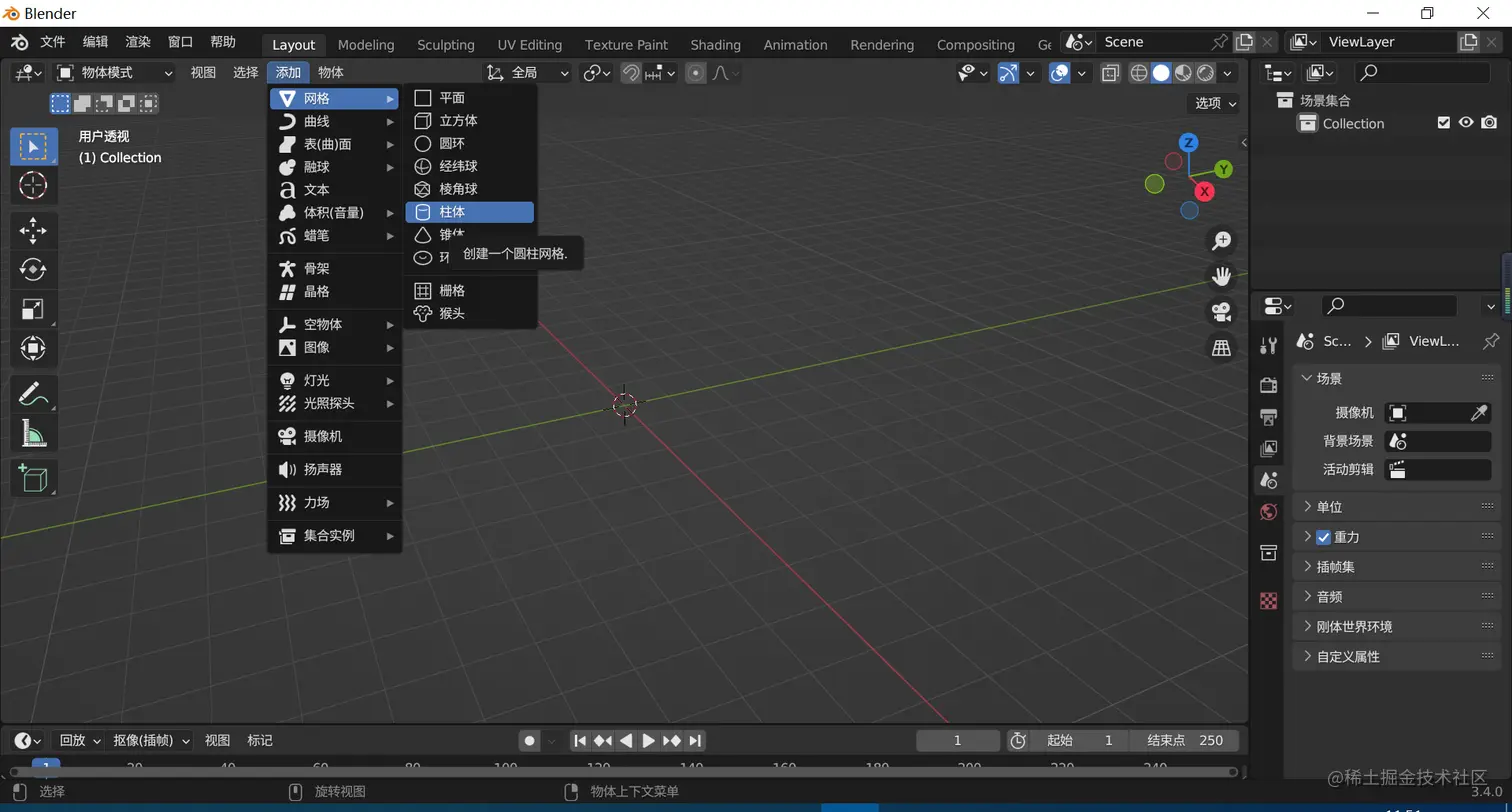Open the World properties tab
1512x812 pixels.
pyautogui.click(x=1268, y=512)
